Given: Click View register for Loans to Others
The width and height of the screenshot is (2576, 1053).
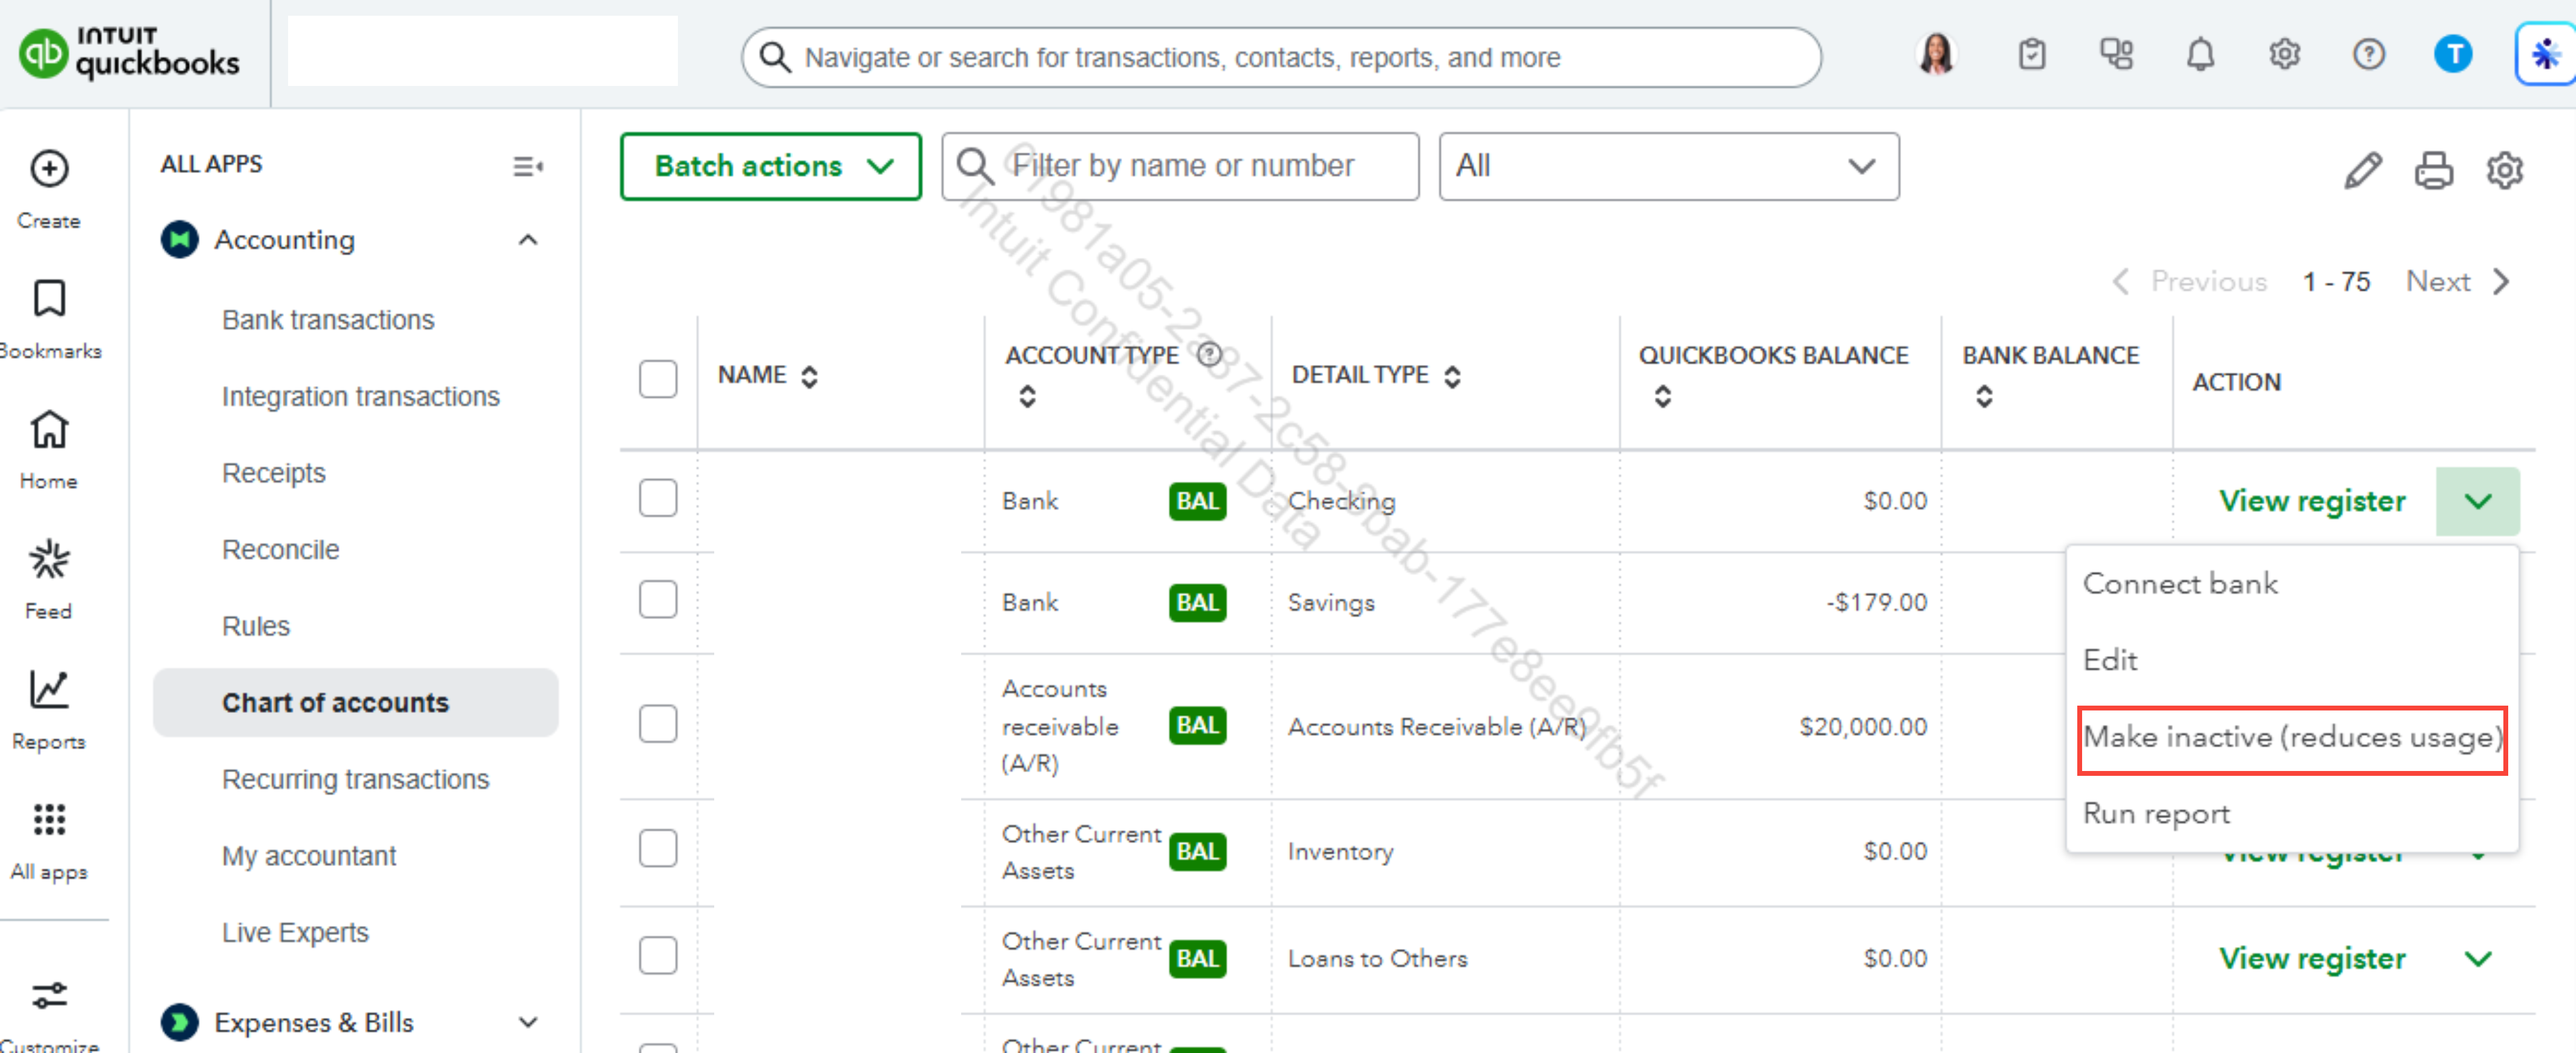Looking at the screenshot, I should pyautogui.click(x=2312, y=959).
